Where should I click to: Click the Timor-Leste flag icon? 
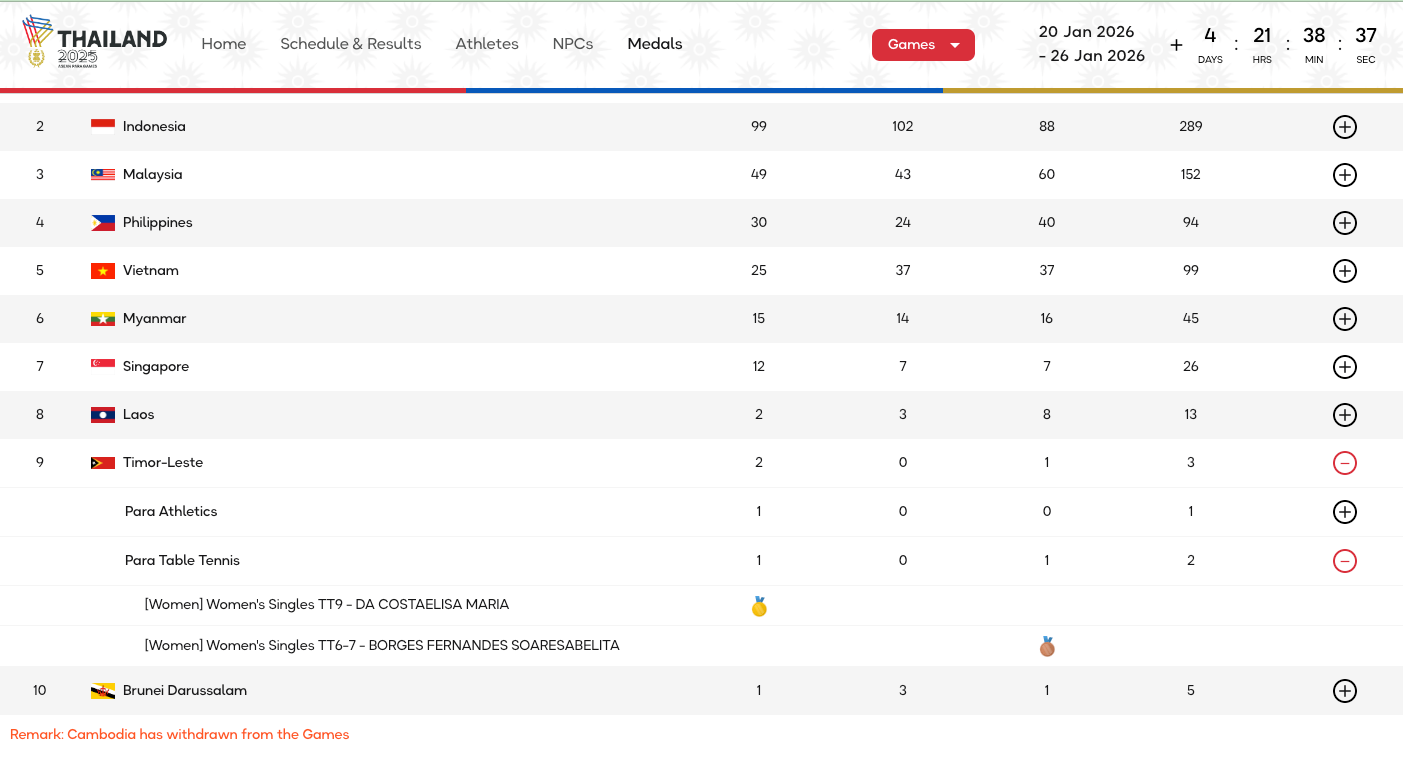click(x=103, y=463)
